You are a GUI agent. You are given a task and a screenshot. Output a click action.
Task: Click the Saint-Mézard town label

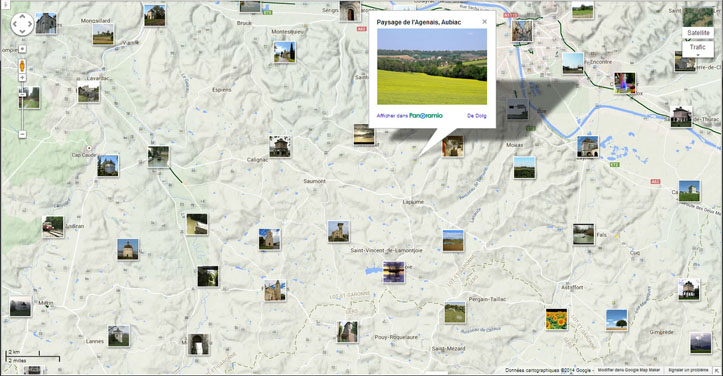(x=449, y=349)
